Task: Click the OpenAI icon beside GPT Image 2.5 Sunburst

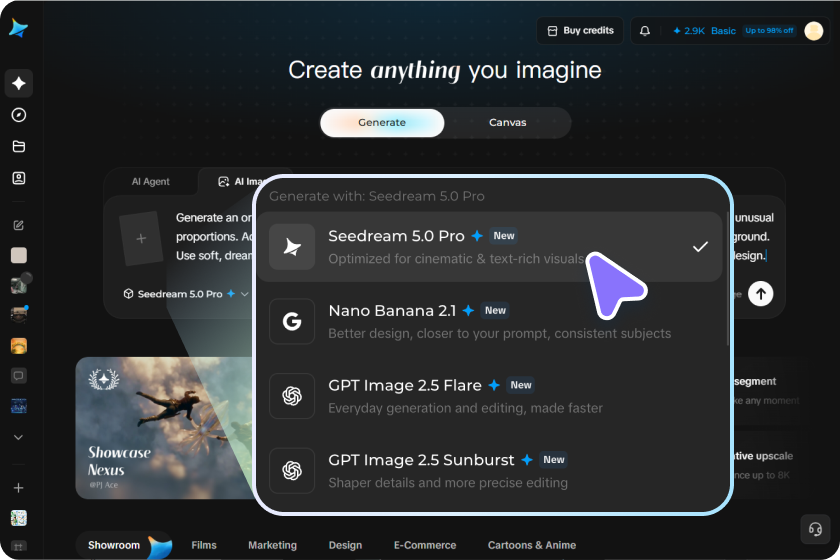Action: [x=292, y=471]
